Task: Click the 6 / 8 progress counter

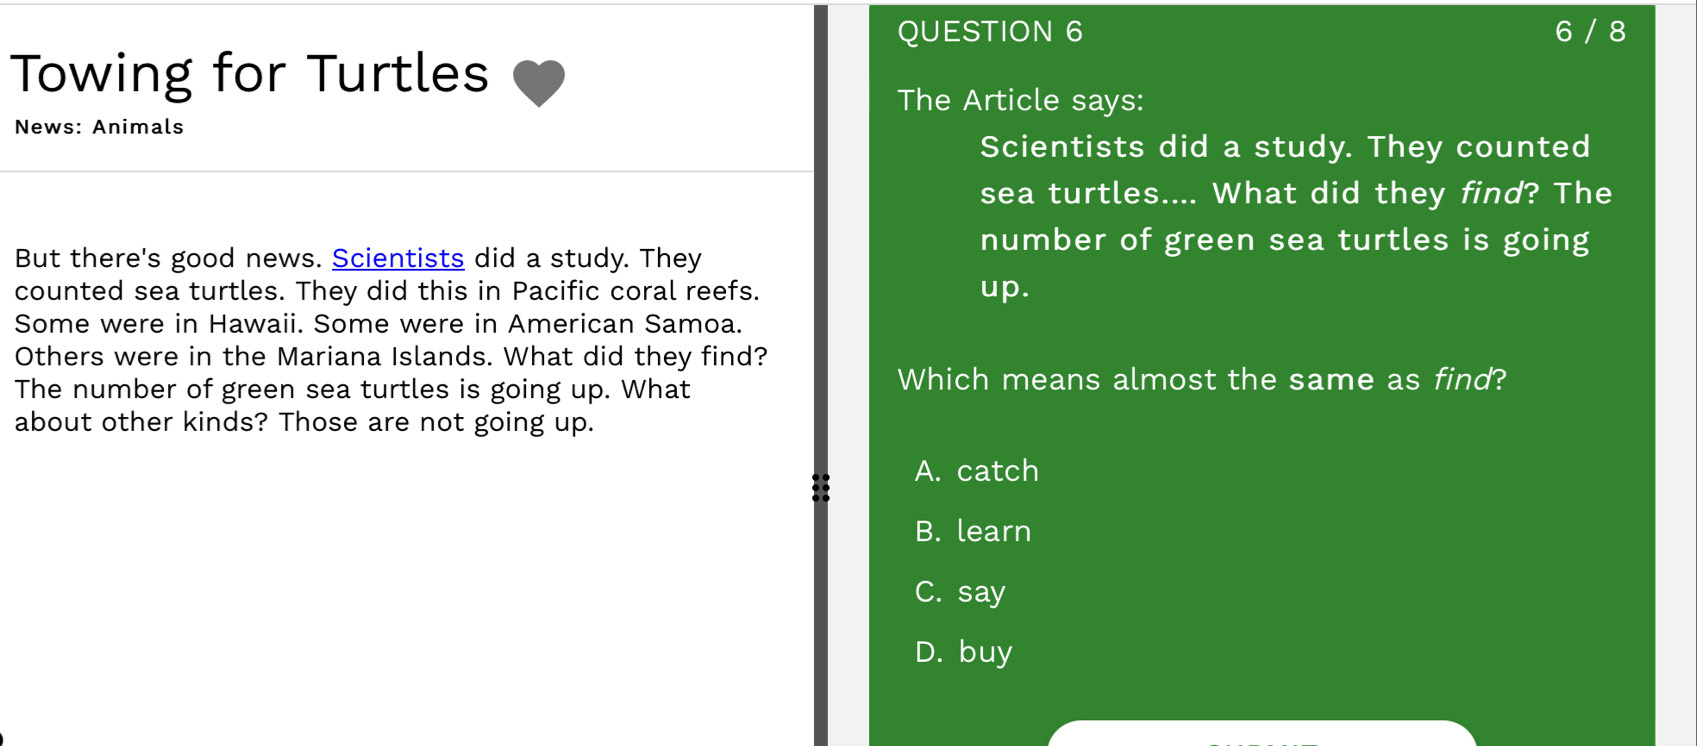Action: point(1590,32)
